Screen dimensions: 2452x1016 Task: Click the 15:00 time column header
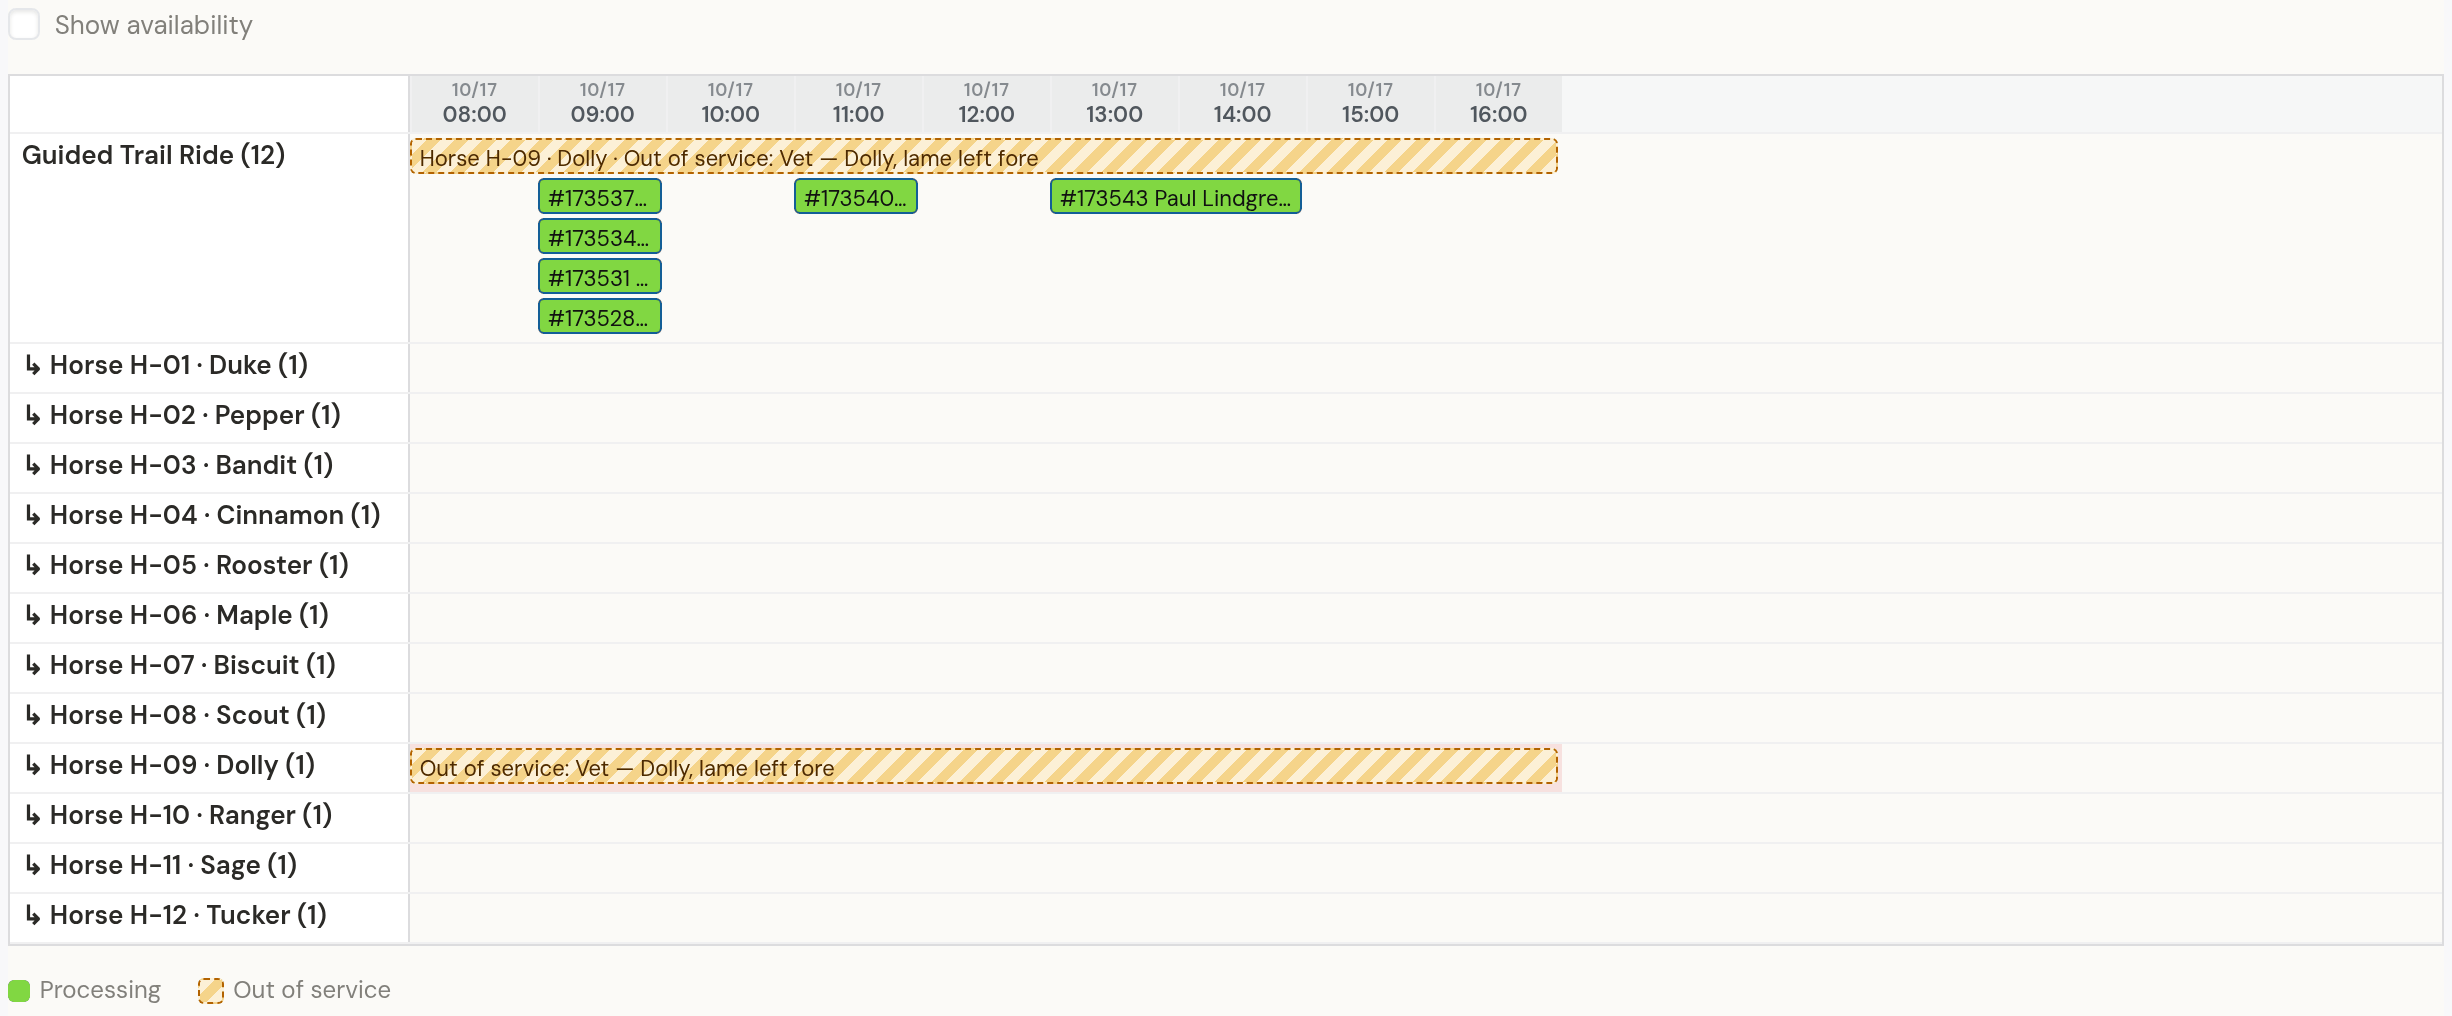point(1370,104)
